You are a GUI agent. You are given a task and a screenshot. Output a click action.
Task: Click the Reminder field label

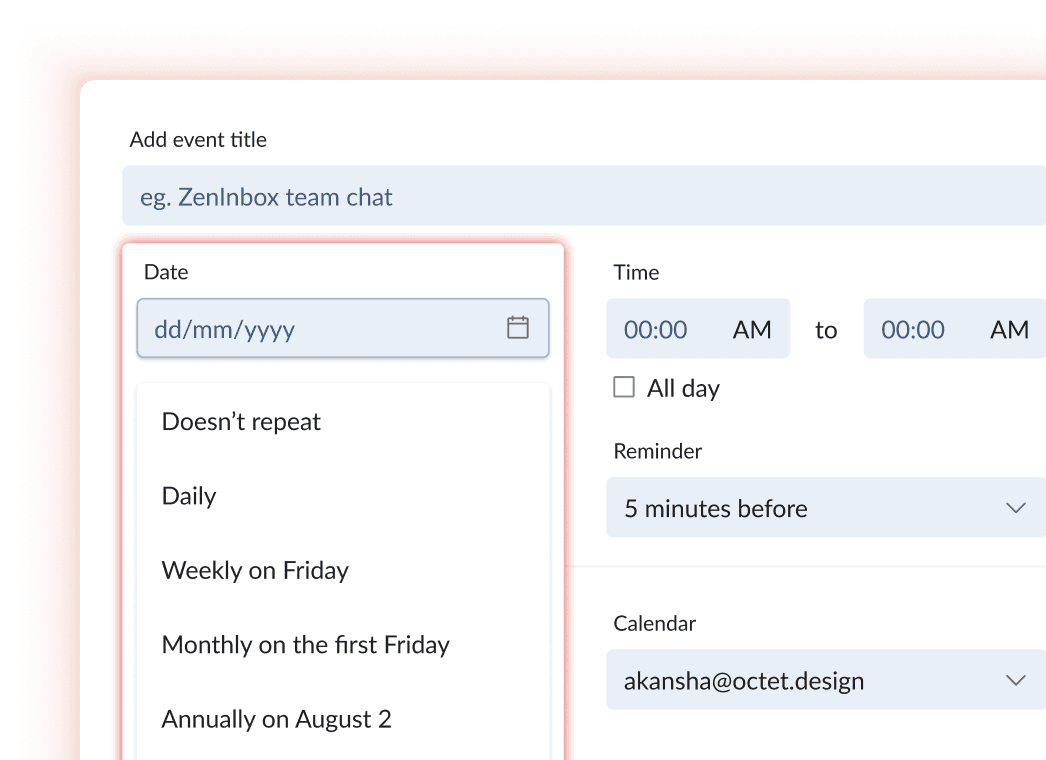tap(658, 451)
